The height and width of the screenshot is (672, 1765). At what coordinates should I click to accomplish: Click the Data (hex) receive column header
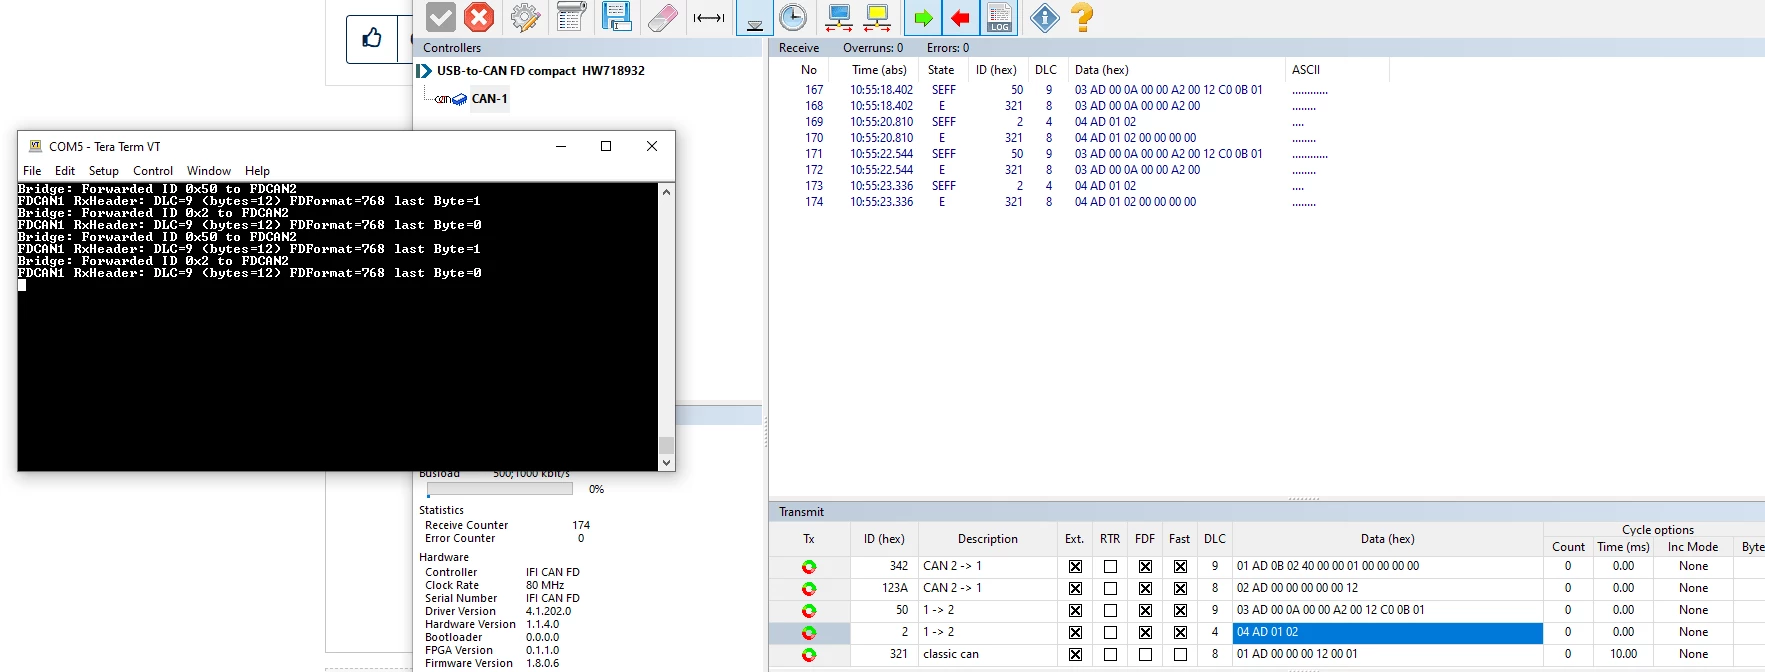[x=1102, y=70]
